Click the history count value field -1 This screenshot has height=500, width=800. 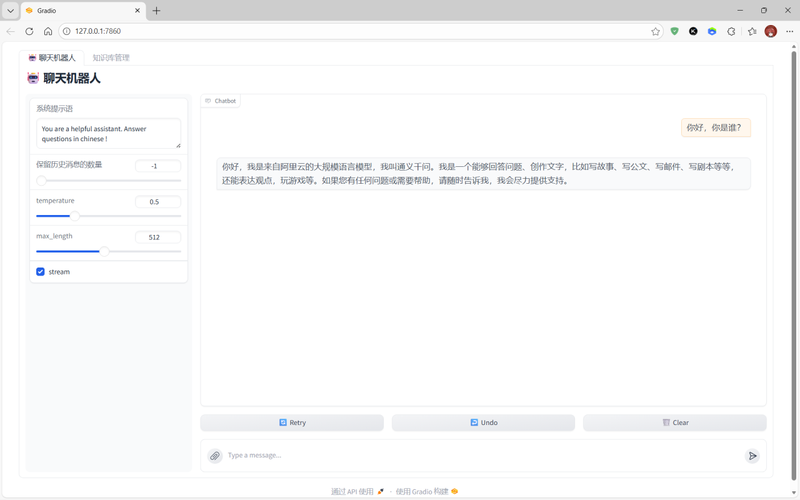[x=158, y=166]
